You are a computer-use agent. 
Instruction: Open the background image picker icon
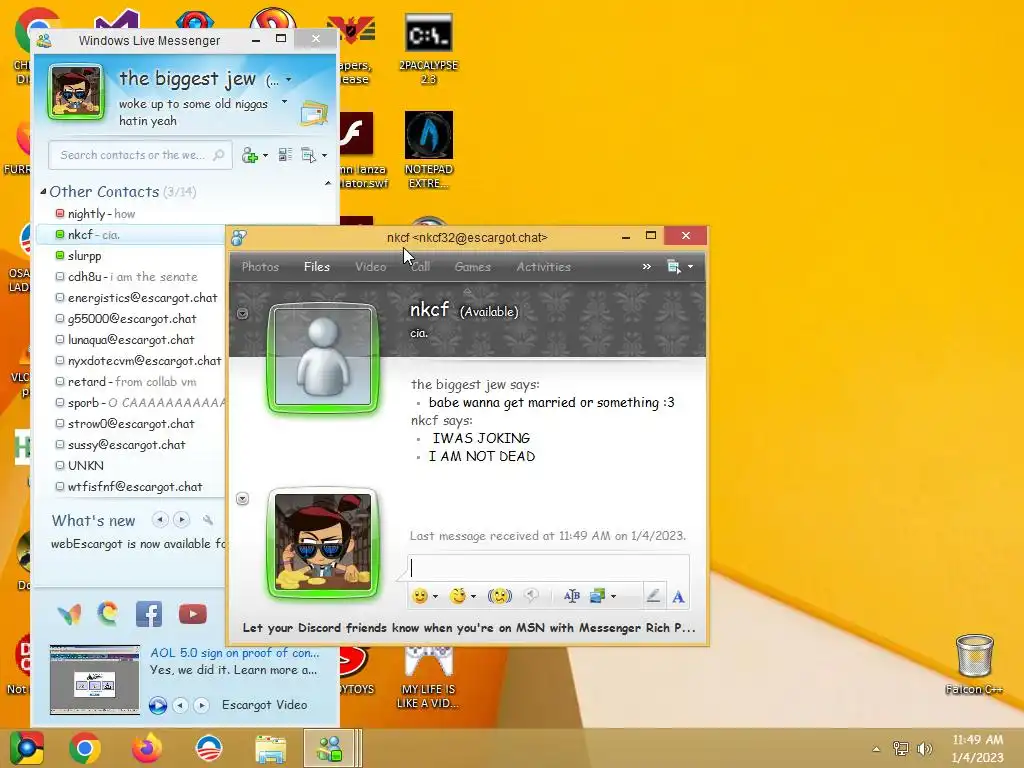click(x=598, y=596)
